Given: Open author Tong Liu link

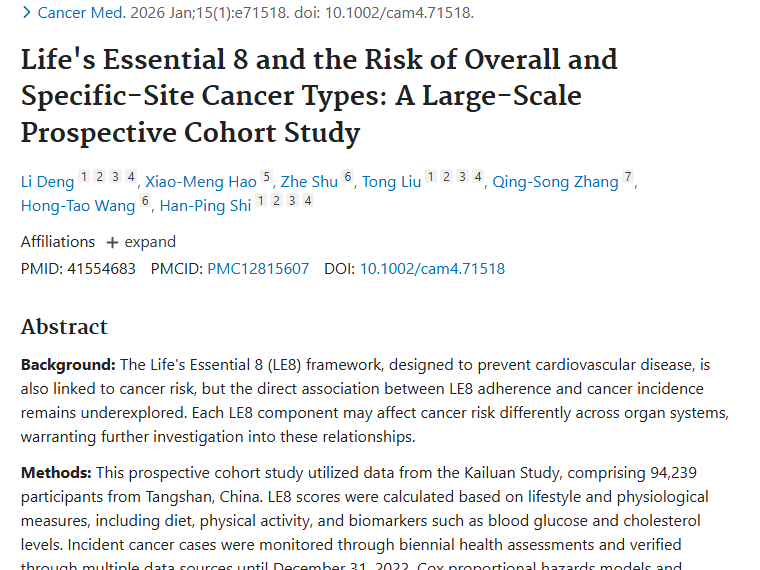Looking at the screenshot, I should [x=391, y=182].
